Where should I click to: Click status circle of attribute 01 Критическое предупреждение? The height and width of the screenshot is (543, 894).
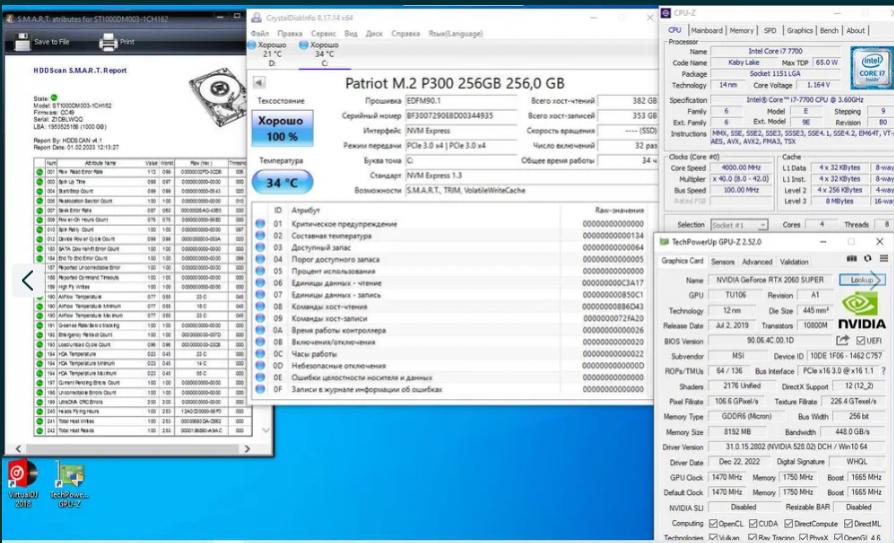260,224
